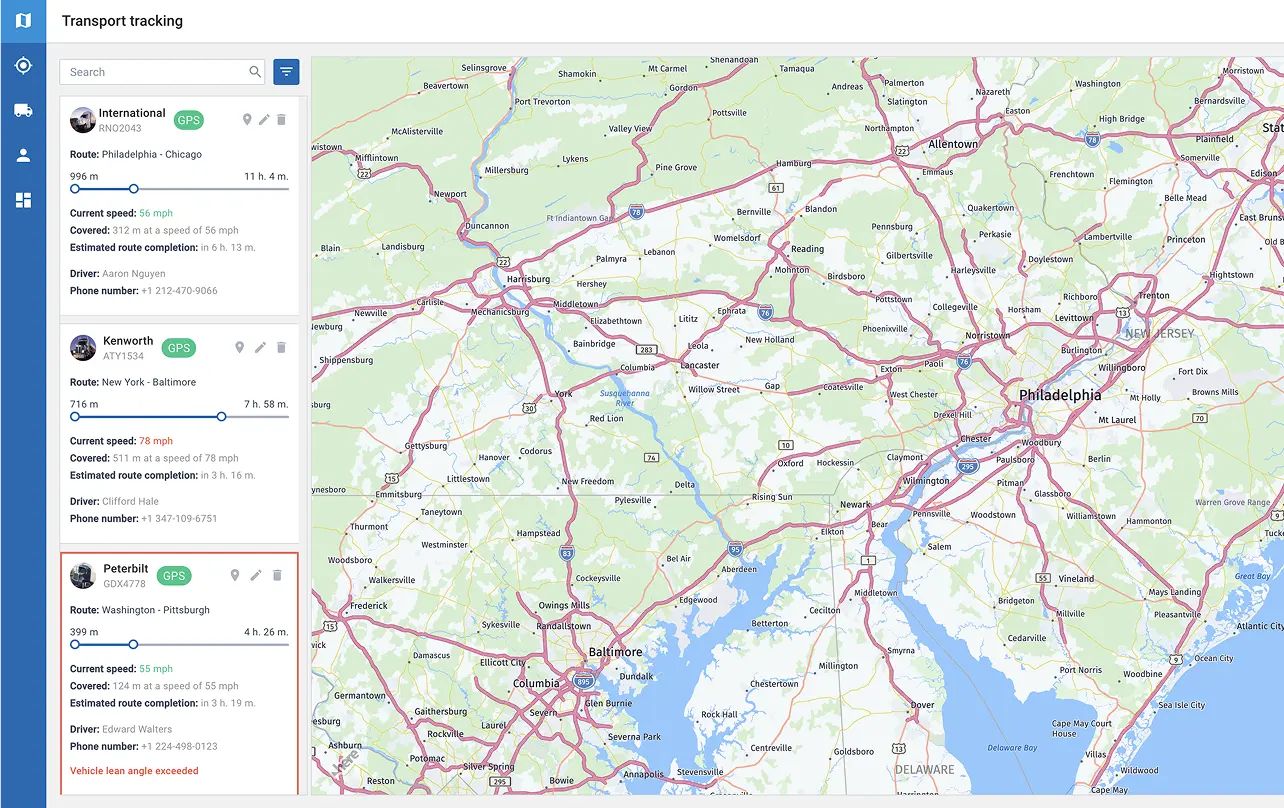Click Philadelphia label on the map
Image resolution: width=1284 pixels, height=808 pixels.
coord(1060,395)
